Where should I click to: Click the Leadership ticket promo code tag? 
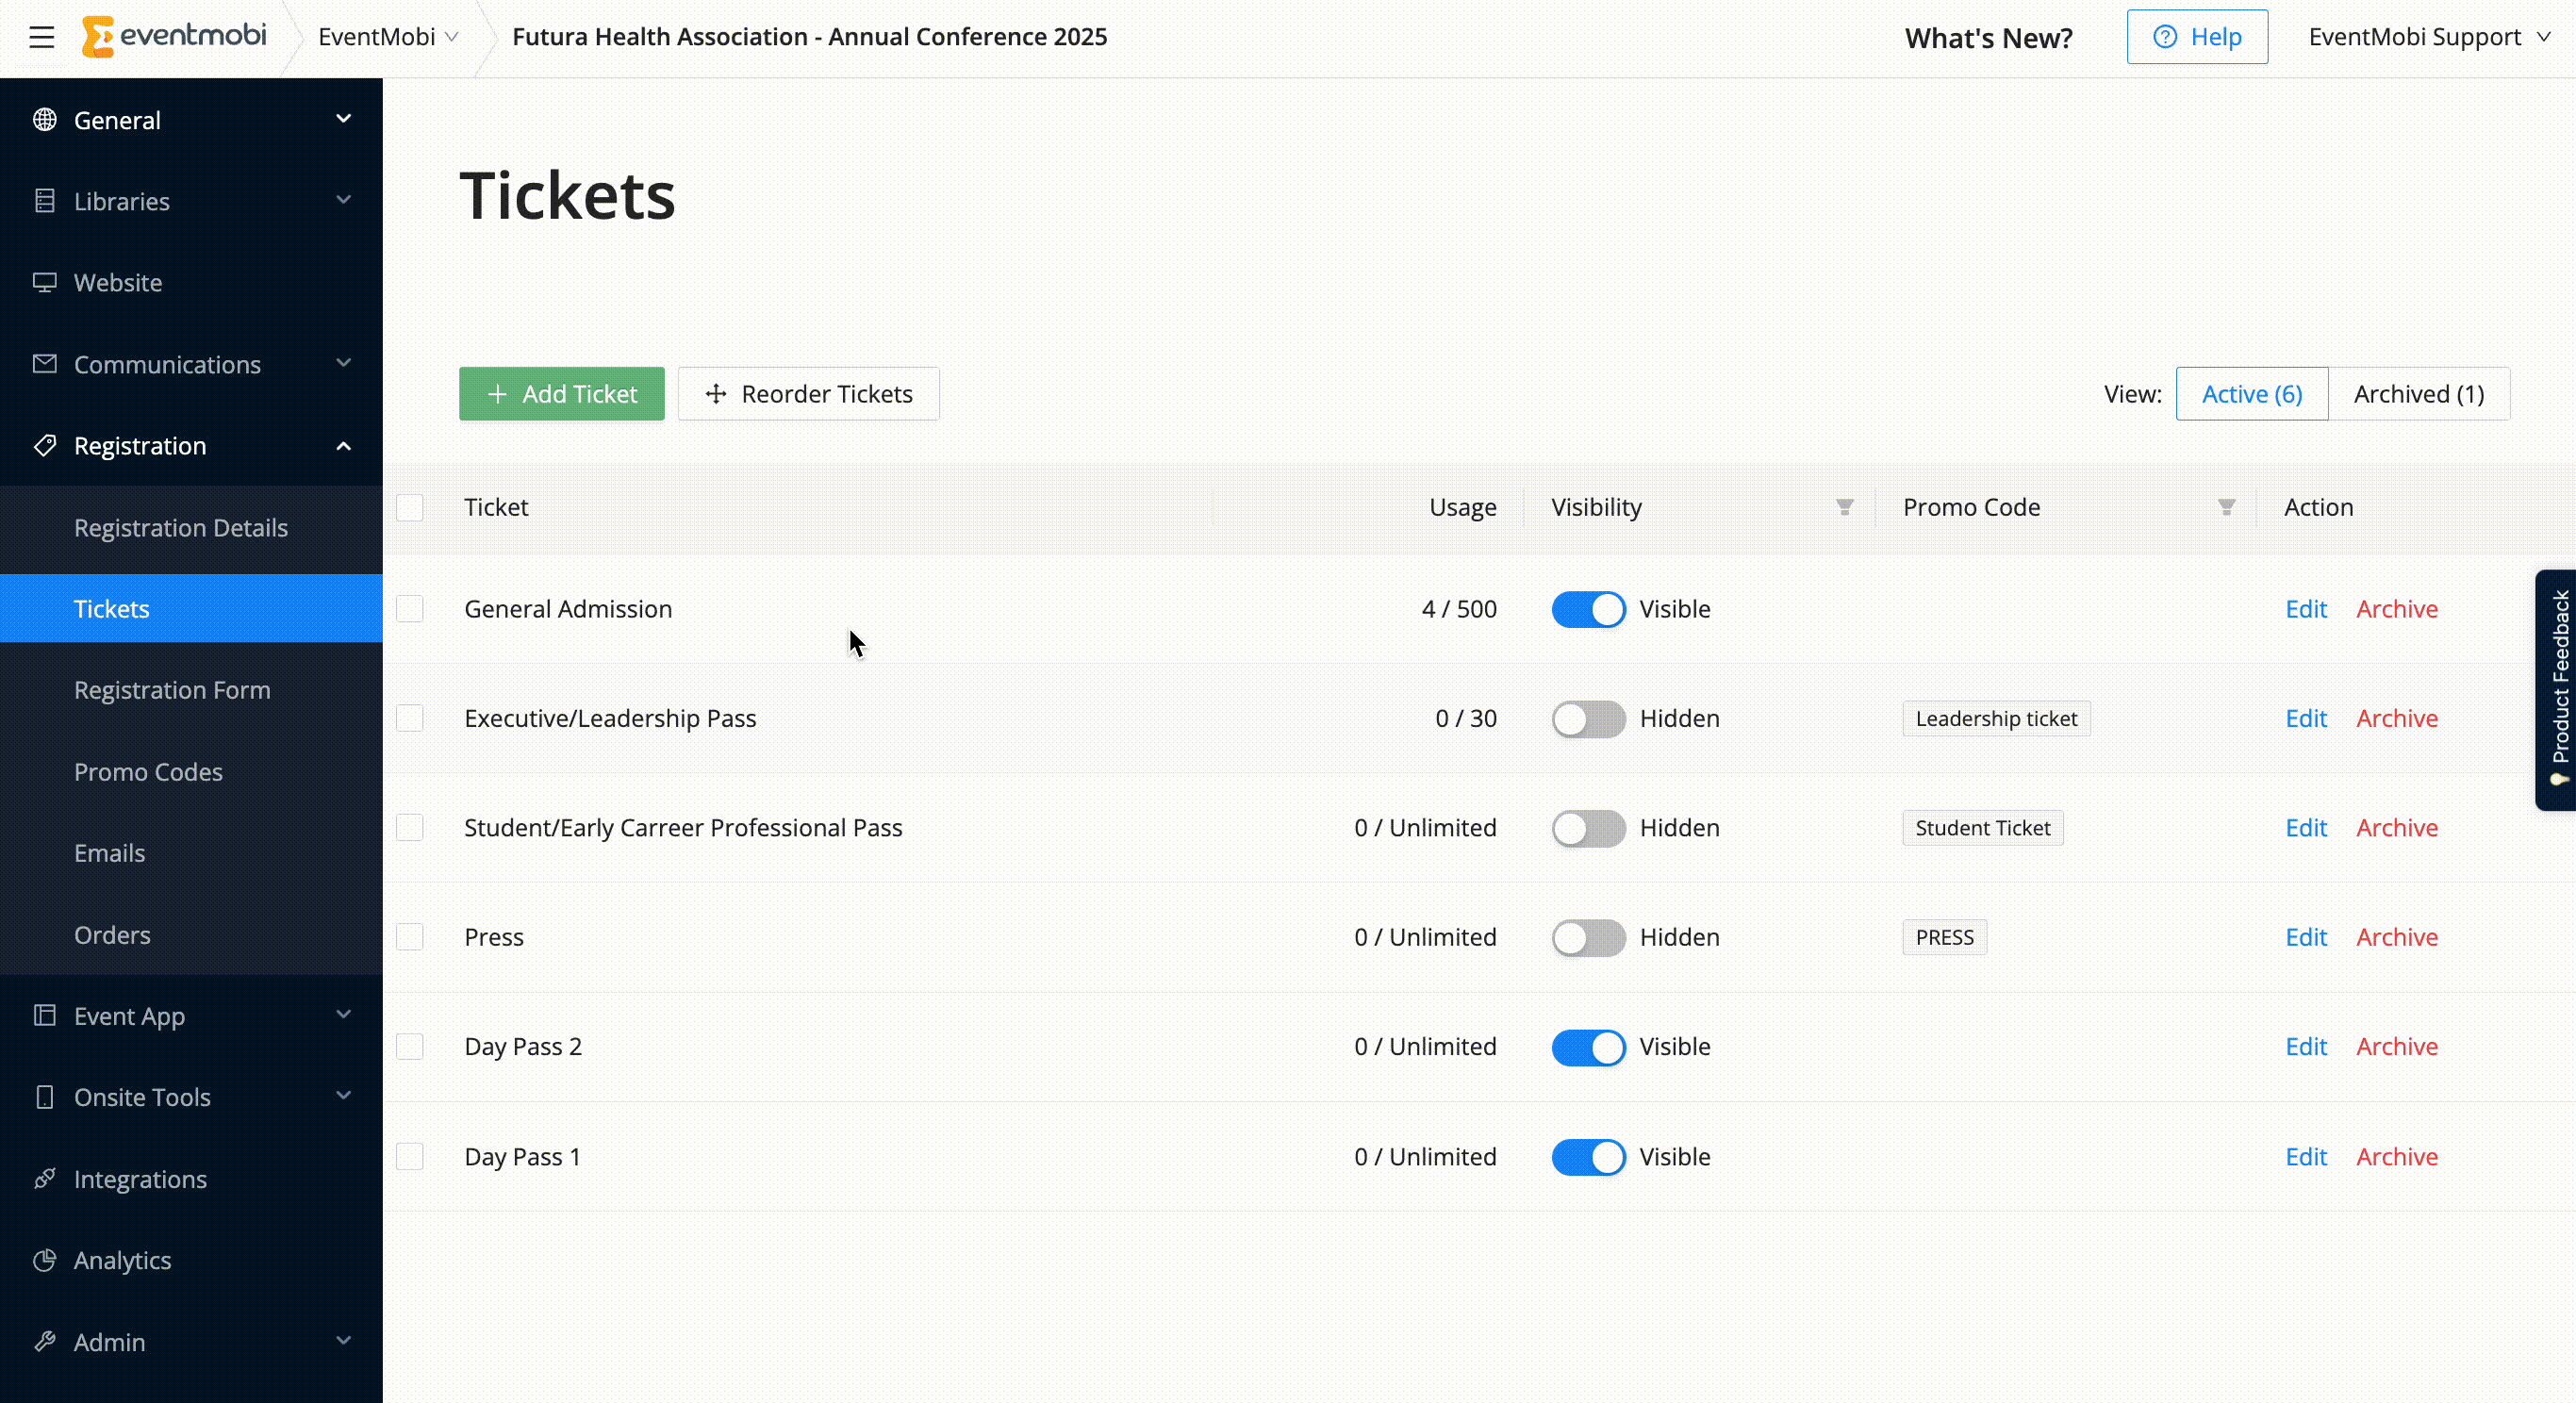coord(1995,718)
